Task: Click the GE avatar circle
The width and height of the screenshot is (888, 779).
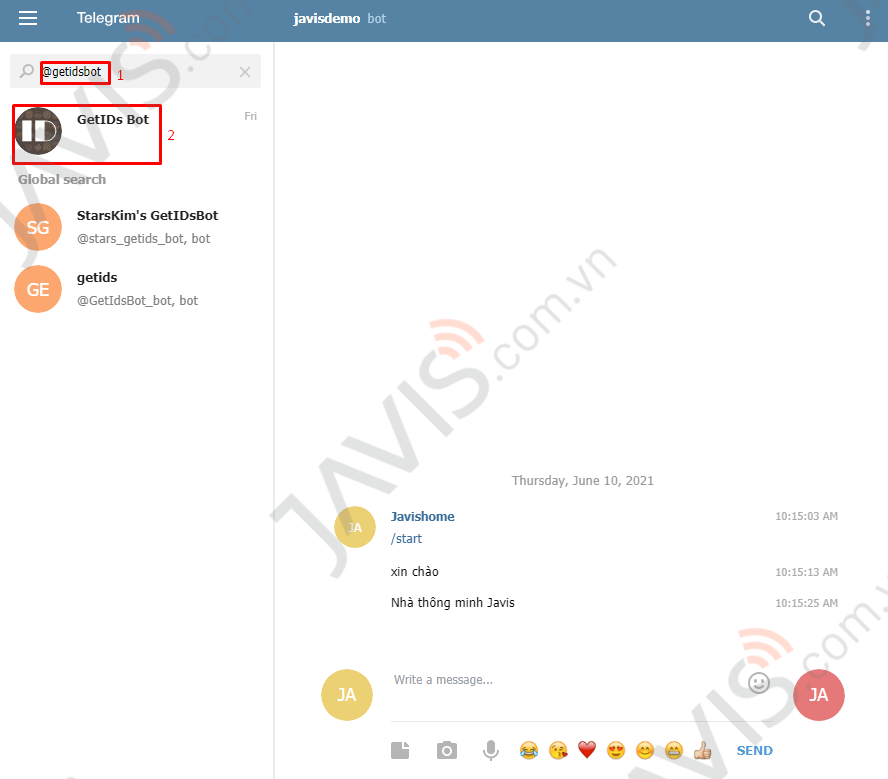Action: coord(38,289)
